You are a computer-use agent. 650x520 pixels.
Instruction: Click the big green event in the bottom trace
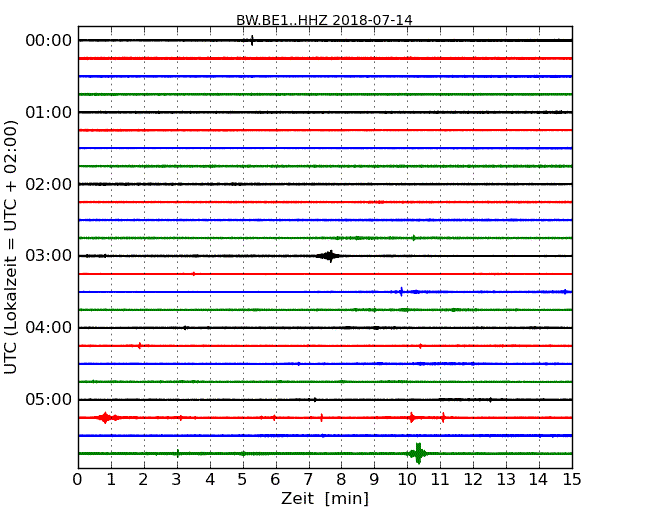[418, 453]
